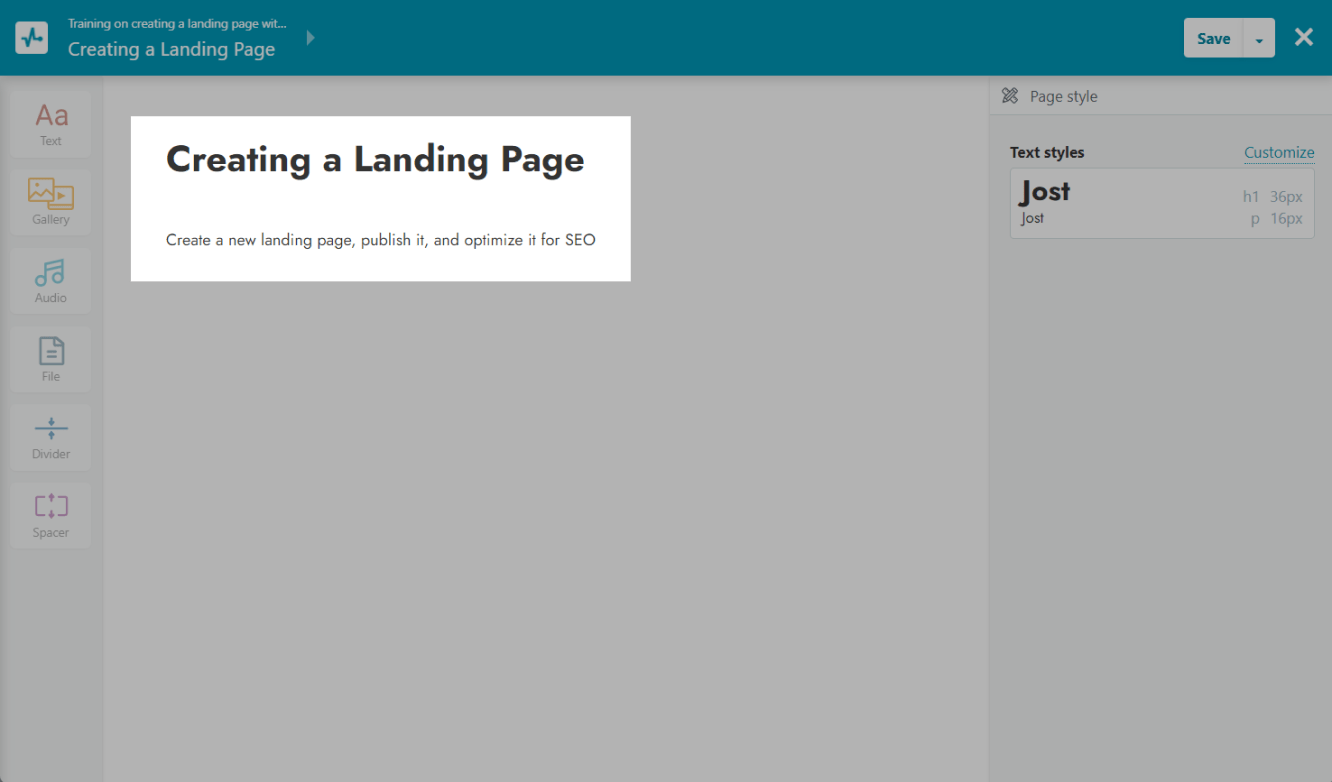Click the Page style pencil-ruler icon
Image resolution: width=1332 pixels, height=782 pixels.
[x=1010, y=96]
